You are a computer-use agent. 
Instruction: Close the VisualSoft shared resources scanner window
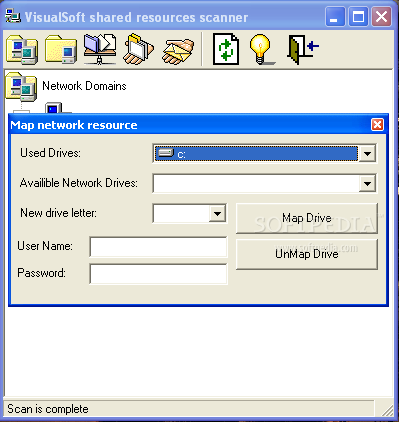coord(381,17)
